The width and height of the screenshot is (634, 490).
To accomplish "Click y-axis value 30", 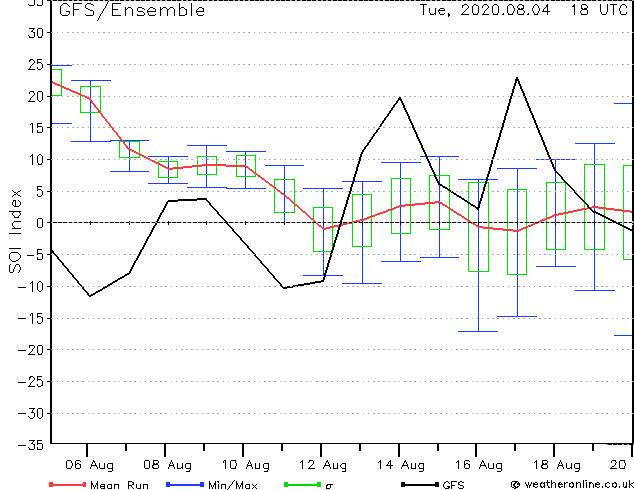I will click(x=36, y=33).
